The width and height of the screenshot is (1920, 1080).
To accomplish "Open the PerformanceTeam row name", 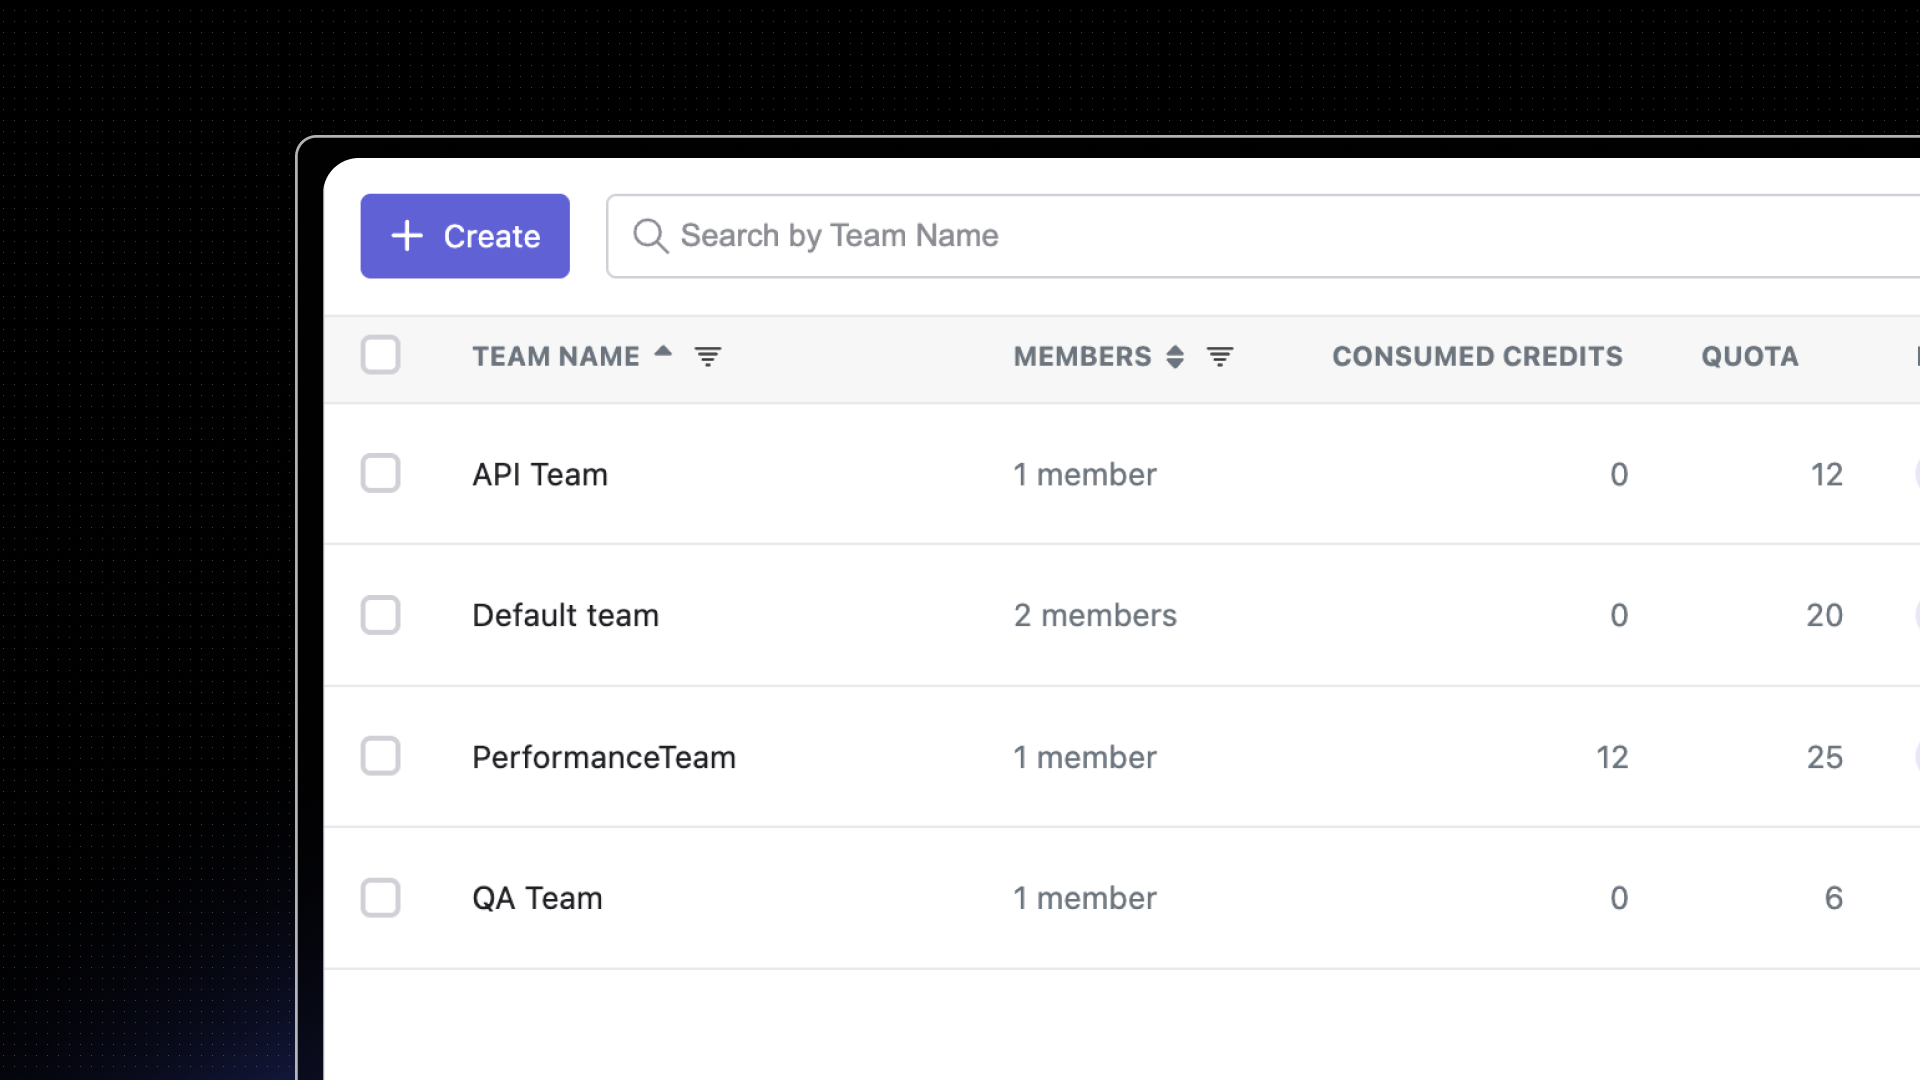I will (x=603, y=757).
